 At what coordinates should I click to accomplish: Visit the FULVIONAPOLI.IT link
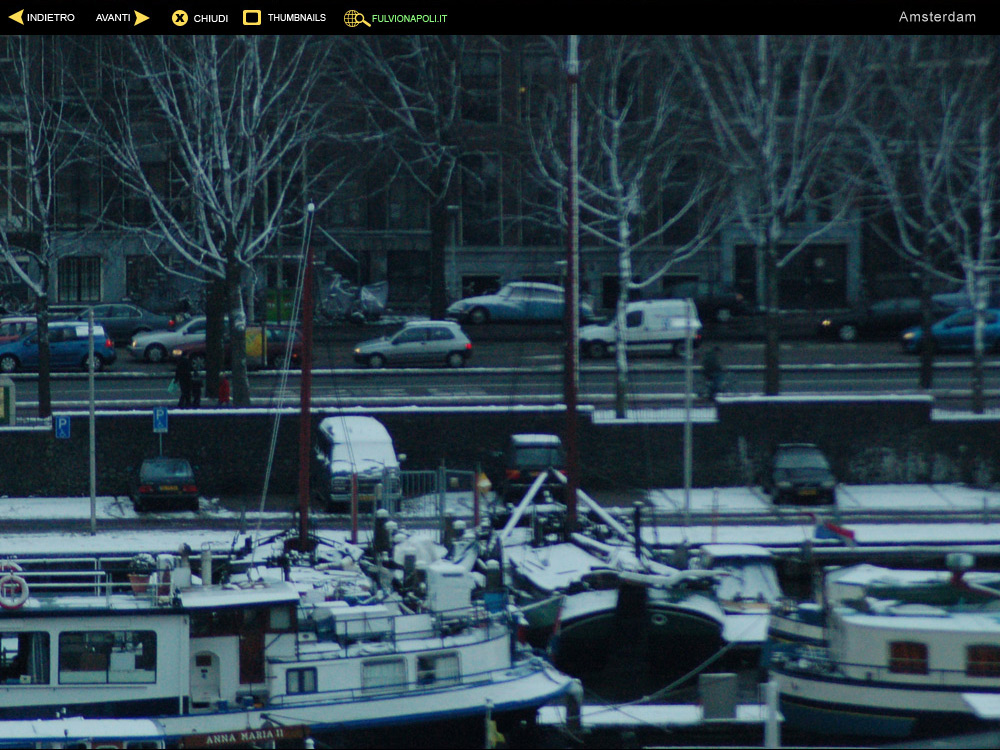pyautogui.click(x=409, y=18)
